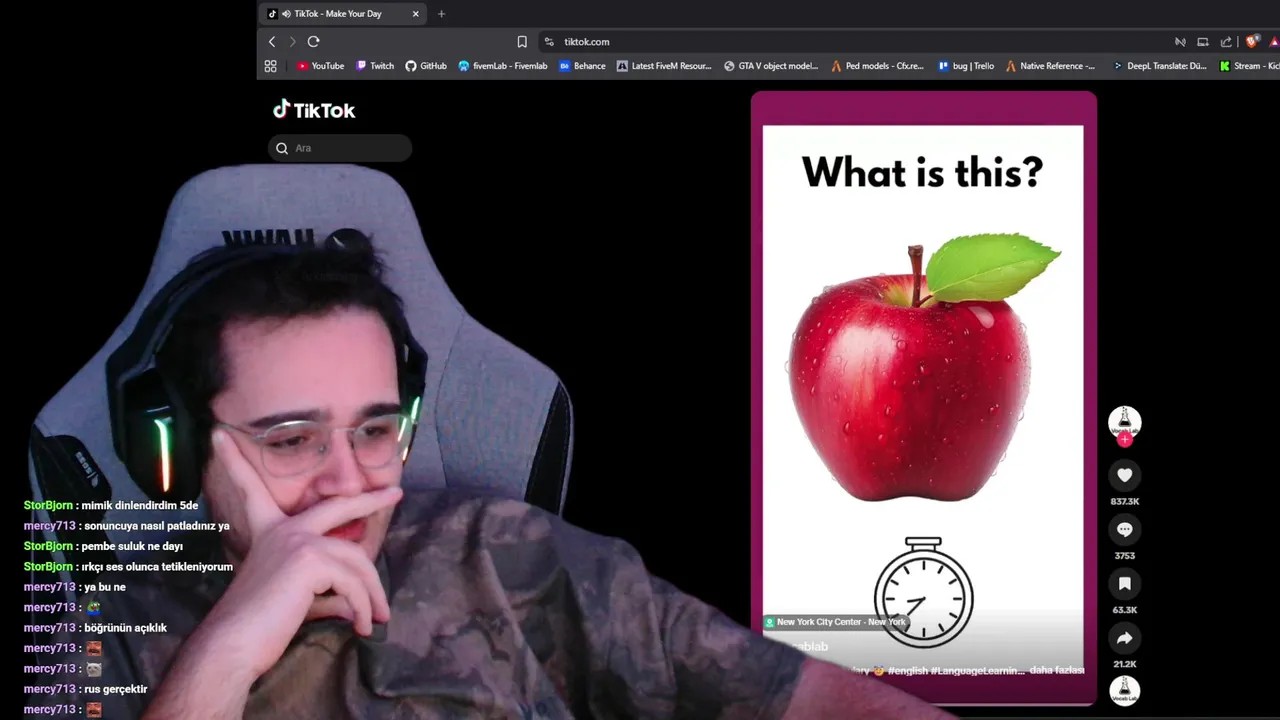This screenshot has height=720, width=1280.
Task: Bookmark this page in the browser toolbar
Action: click(522, 41)
